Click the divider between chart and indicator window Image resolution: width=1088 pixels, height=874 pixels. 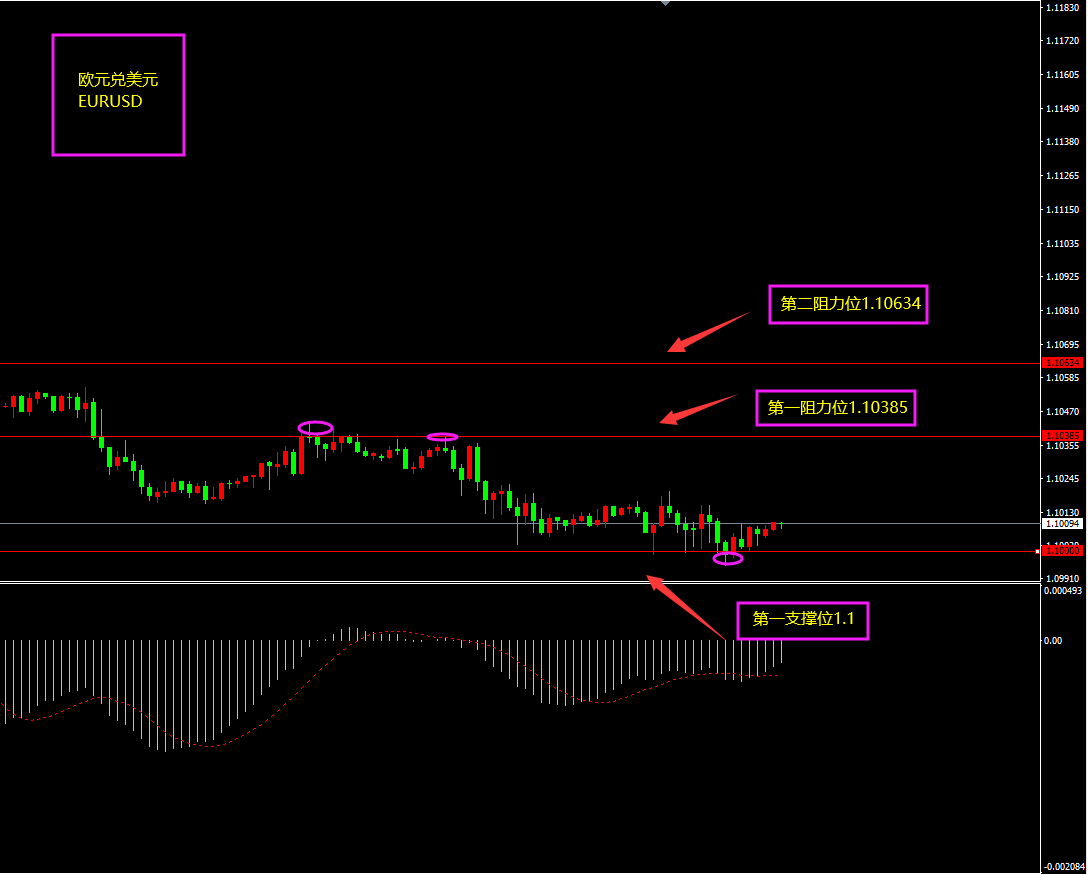[520, 582]
